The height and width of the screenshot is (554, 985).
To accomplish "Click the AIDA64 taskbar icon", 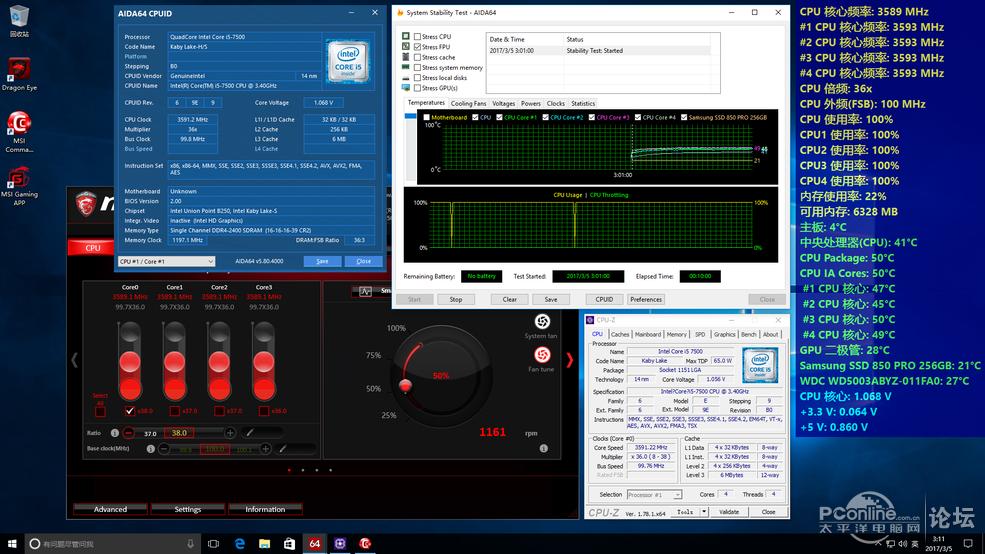I will coord(314,544).
